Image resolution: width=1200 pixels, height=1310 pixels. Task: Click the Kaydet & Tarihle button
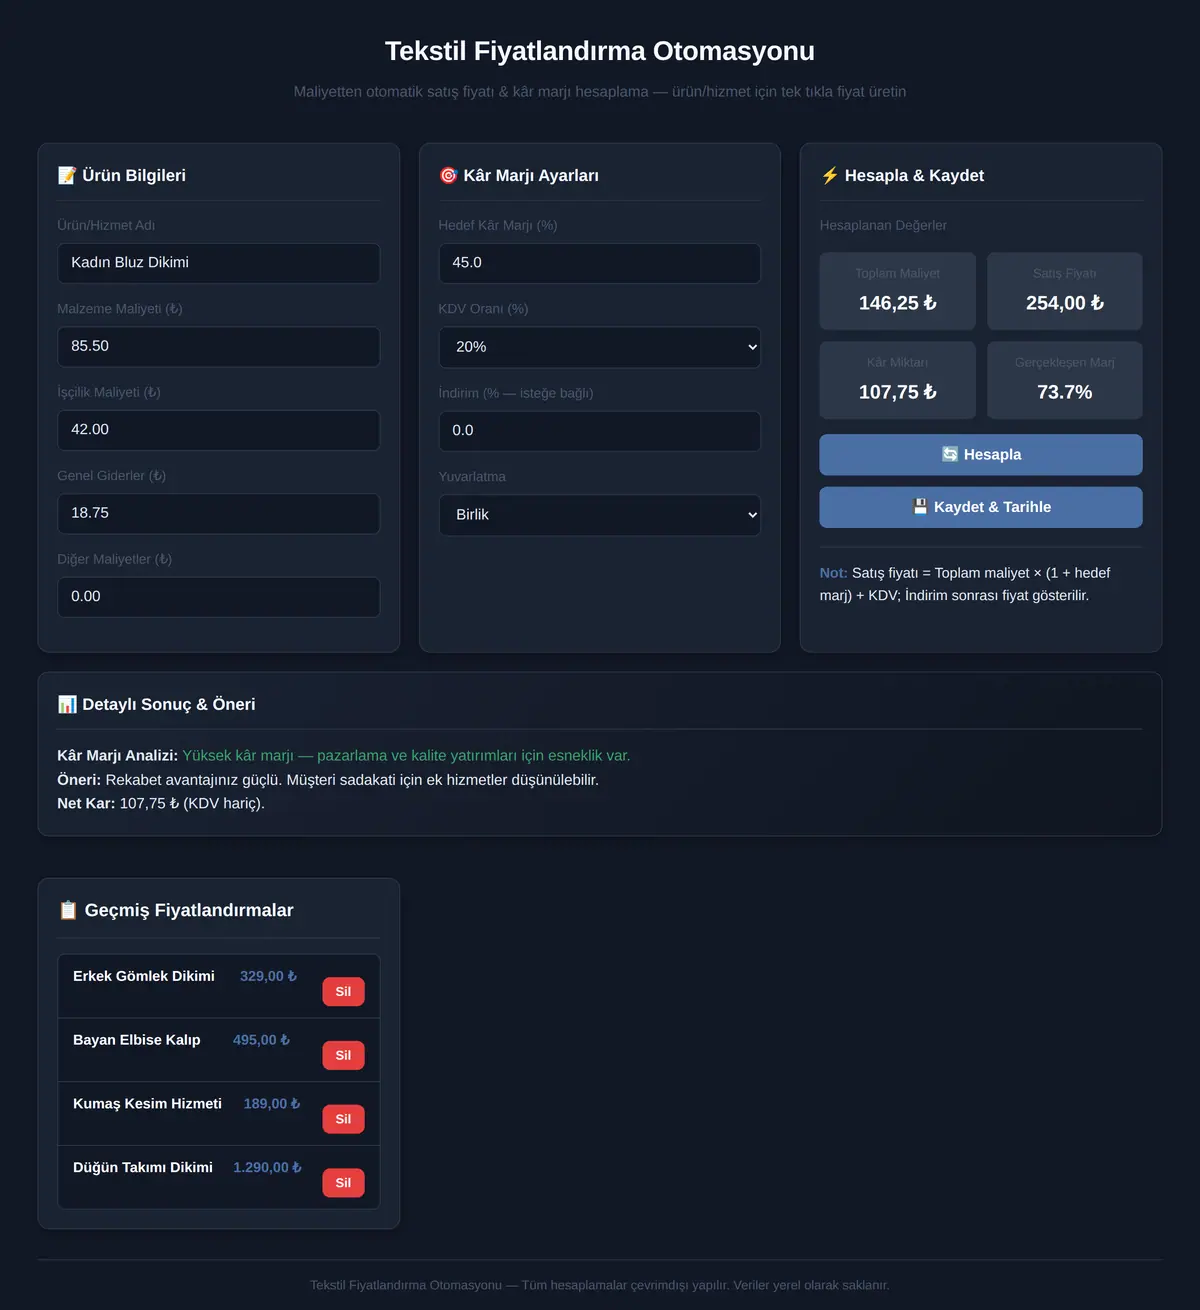[x=981, y=507]
